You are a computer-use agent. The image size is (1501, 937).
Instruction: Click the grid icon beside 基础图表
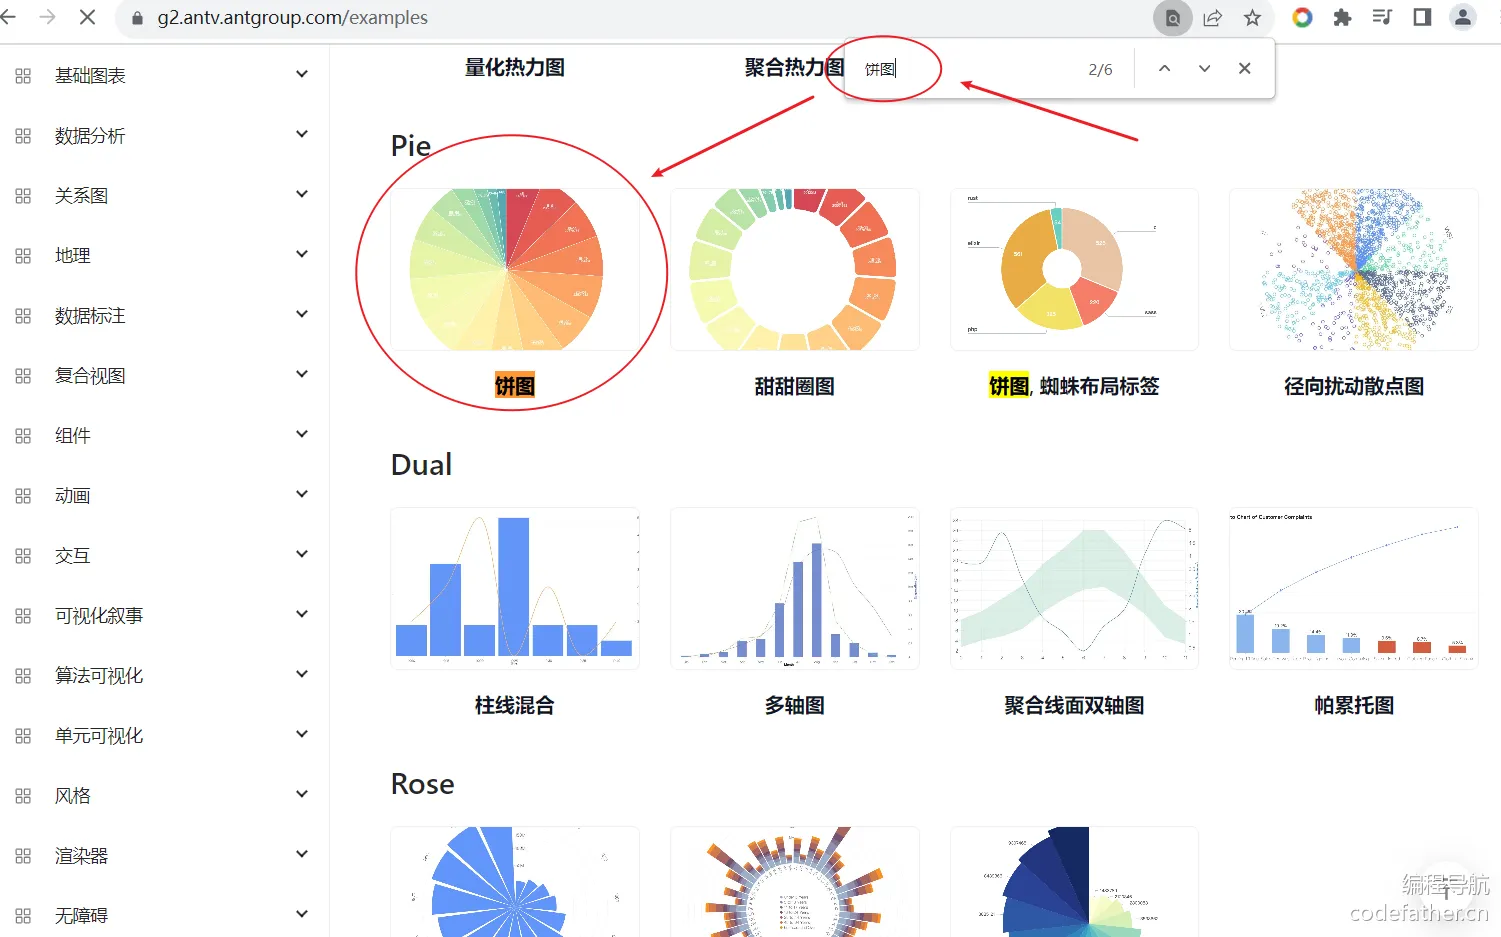(23, 76)
